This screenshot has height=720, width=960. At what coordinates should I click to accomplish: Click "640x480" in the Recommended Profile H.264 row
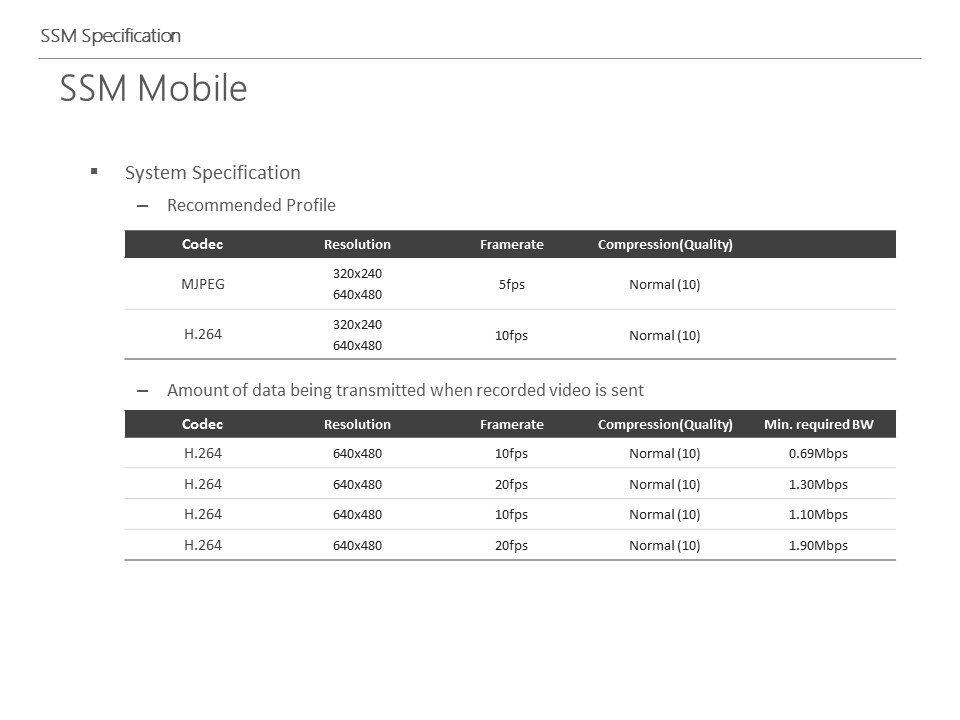click(x=358, y=345)
